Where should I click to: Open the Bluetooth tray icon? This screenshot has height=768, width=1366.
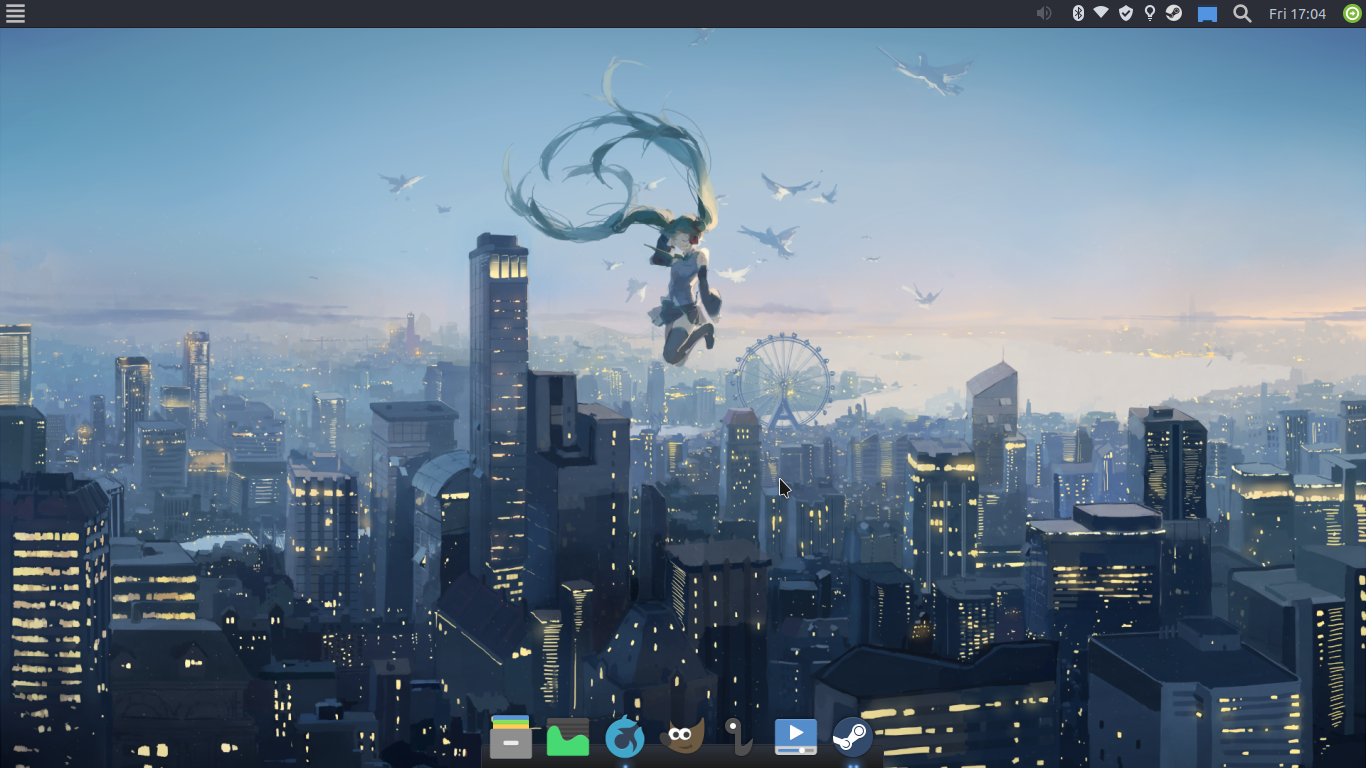1078,13
